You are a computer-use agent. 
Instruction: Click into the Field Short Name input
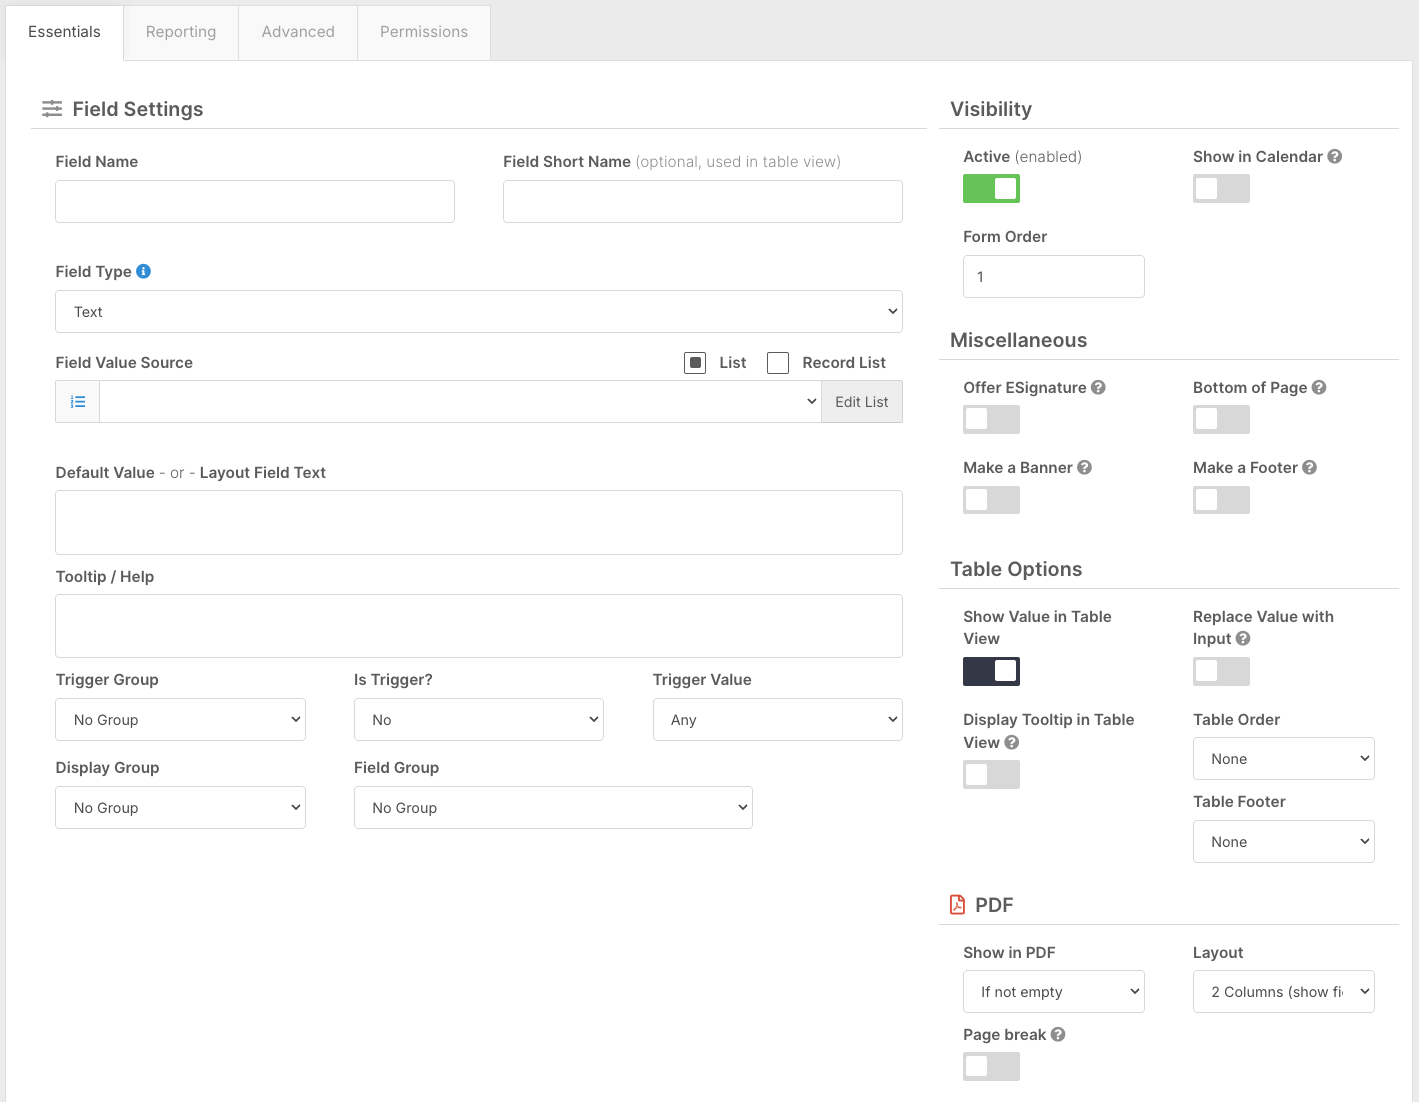coord(703,201)
